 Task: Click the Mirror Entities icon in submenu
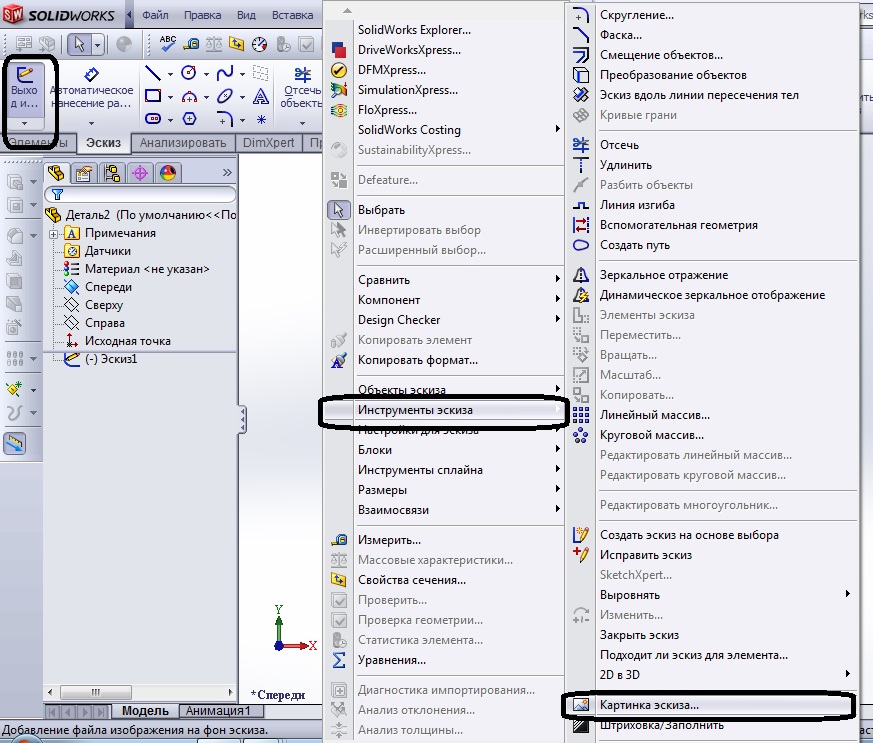(x=581, y=275)
